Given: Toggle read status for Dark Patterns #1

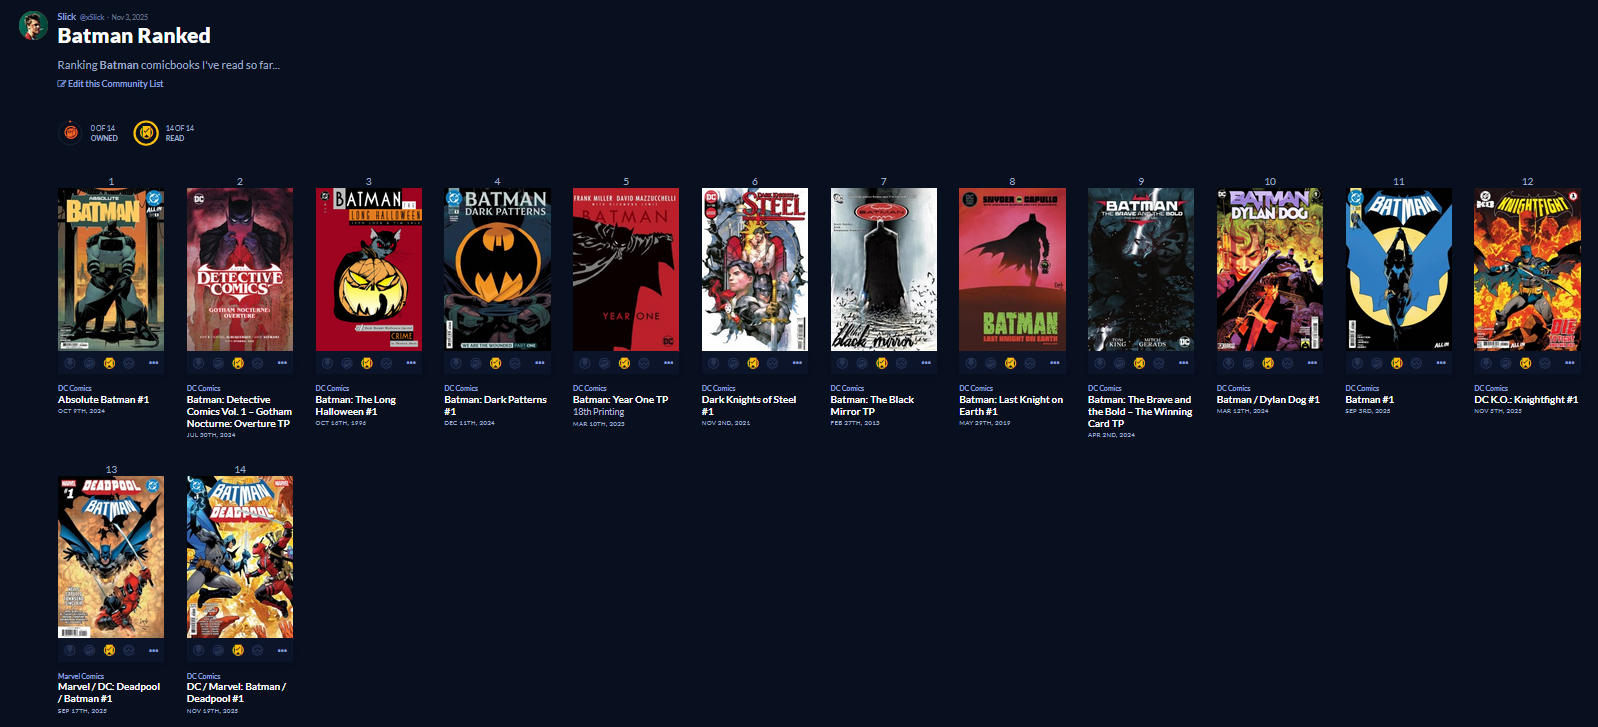Looking at the screenshot, I should [495, 363].
